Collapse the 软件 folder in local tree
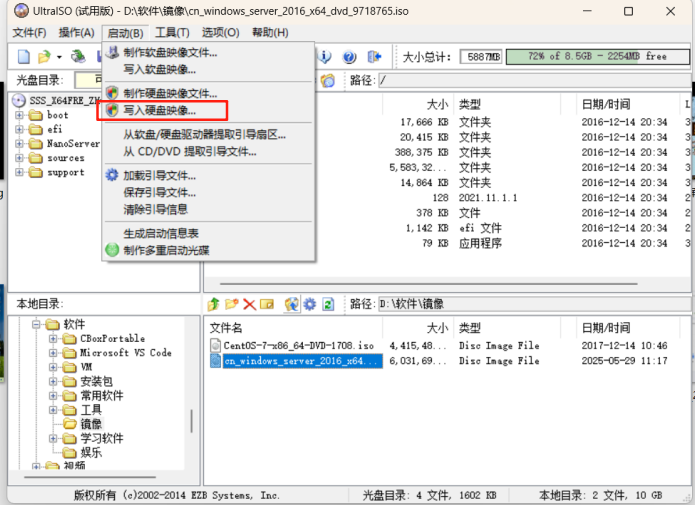Screen dimensions: 695x505 (36, 324)
